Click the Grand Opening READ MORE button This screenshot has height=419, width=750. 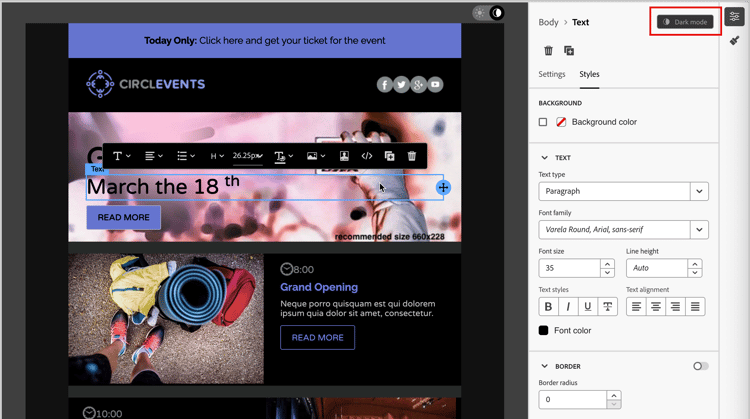click(x=317, y=338)
